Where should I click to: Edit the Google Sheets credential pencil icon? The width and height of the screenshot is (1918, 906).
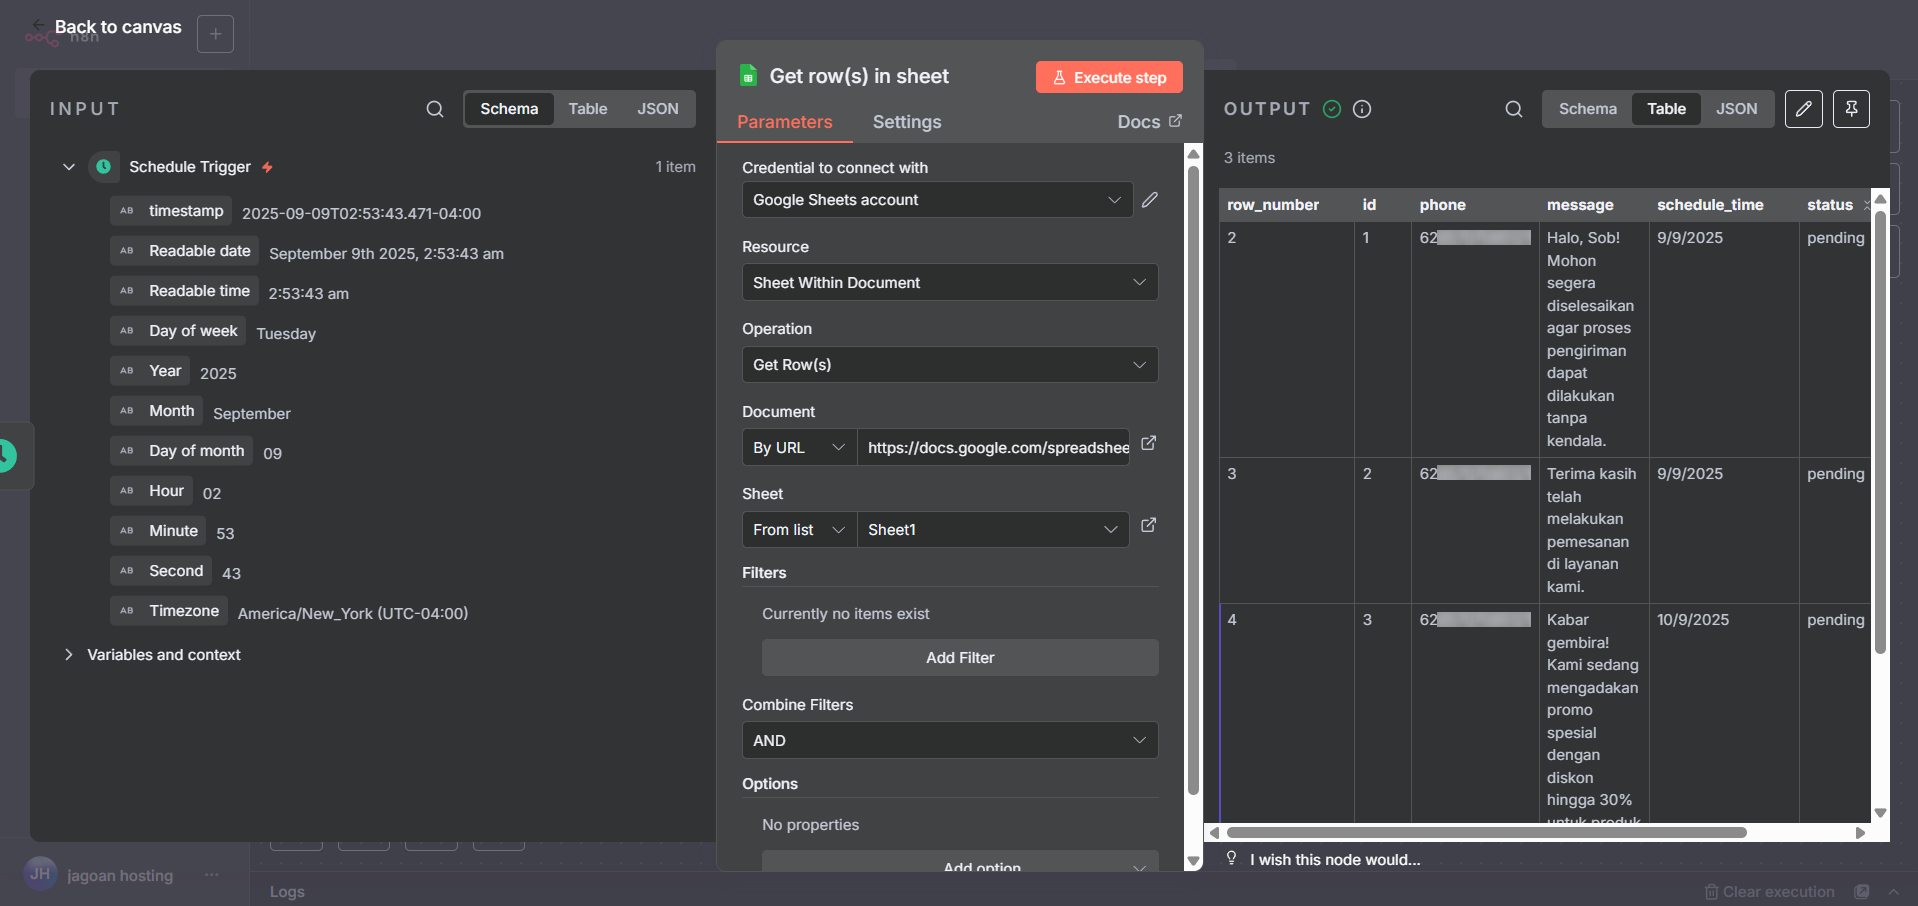point(1150,199)
